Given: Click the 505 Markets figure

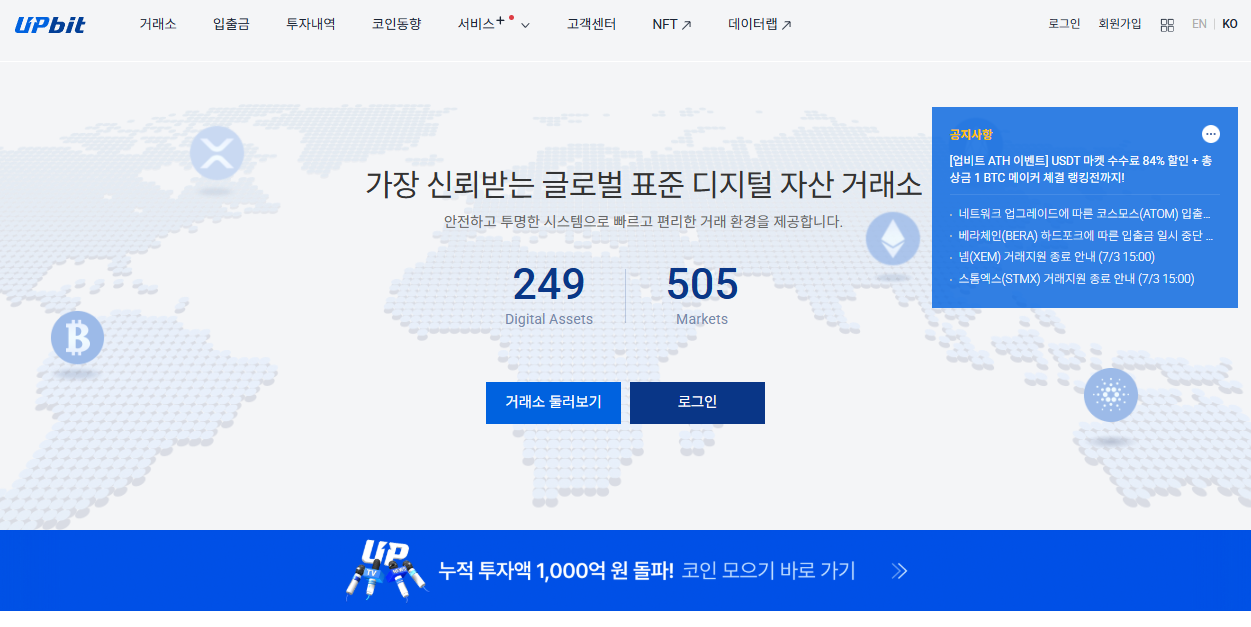Looking at the screenshot, I should point(702,296).
